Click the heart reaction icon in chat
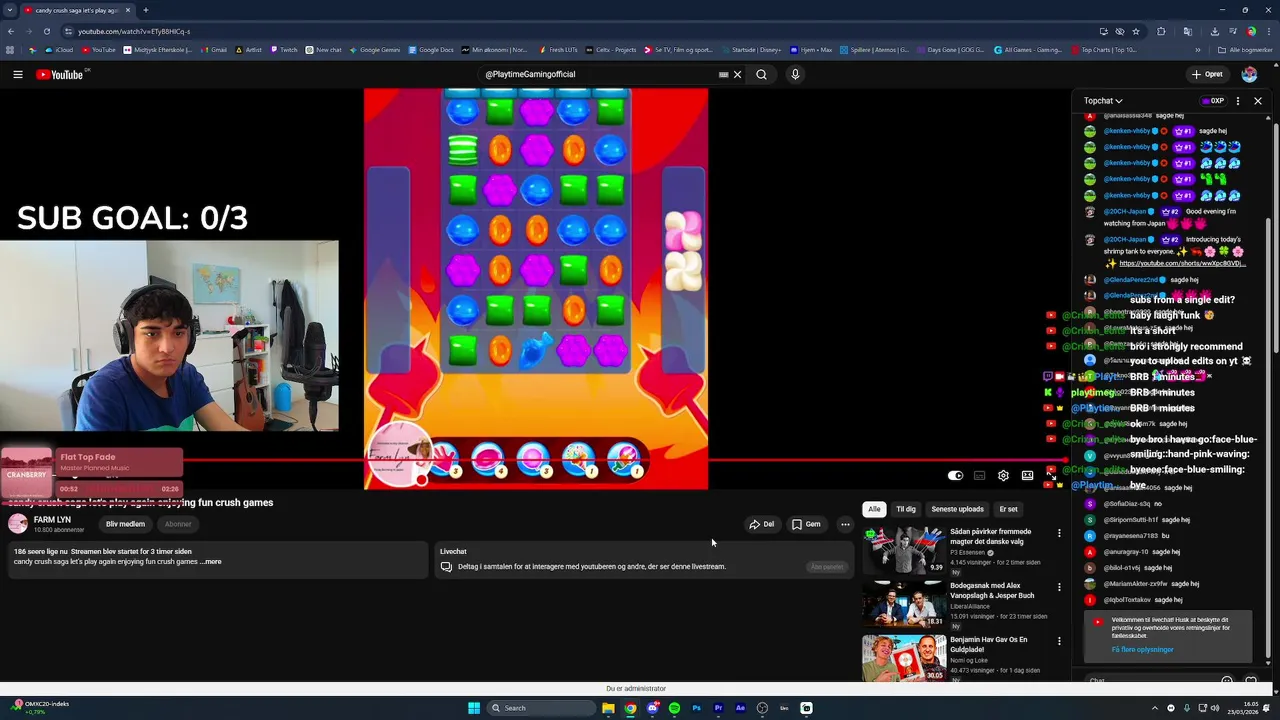The width and height of the screenshot is (1280, 720). click(1251, 680)
